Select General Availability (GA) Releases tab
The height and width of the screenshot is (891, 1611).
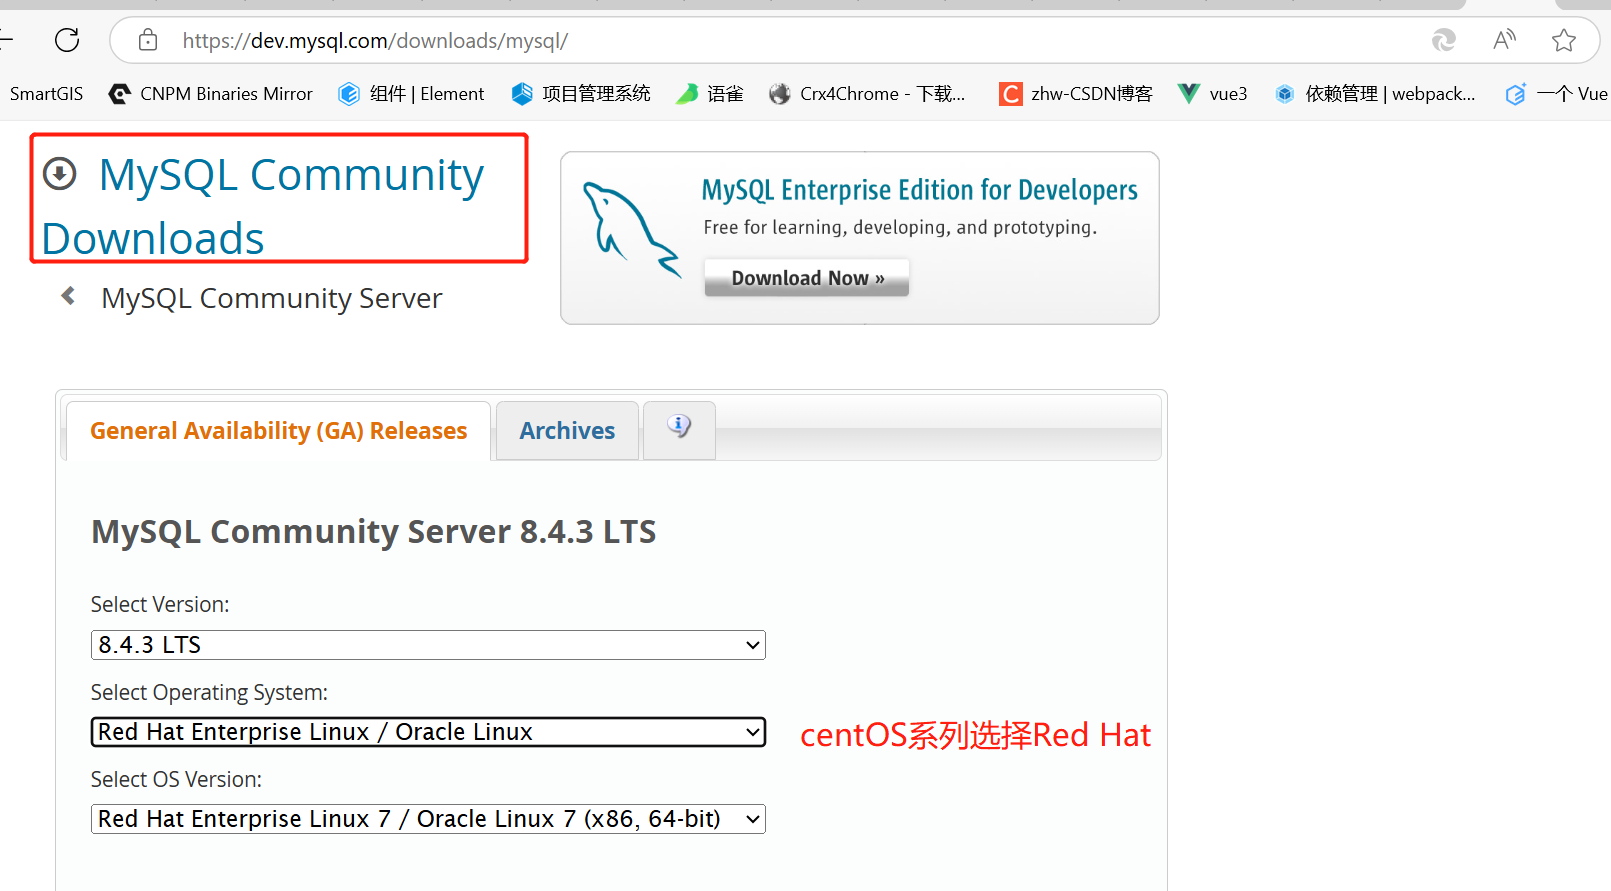278,431
